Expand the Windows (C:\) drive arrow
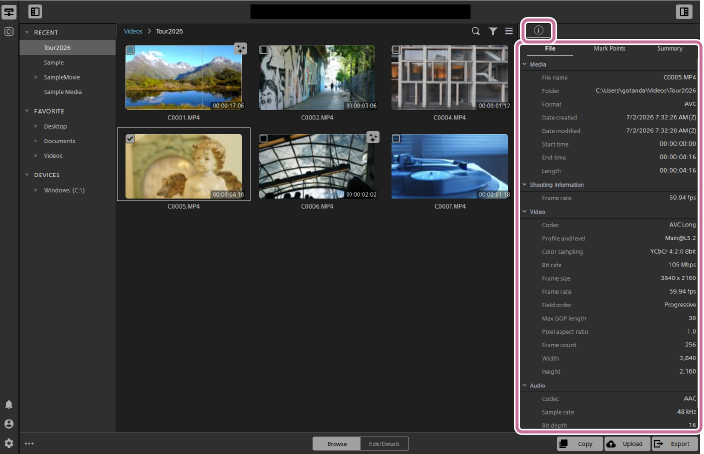This screenshot has height=454, width=704. click(36, 190)
